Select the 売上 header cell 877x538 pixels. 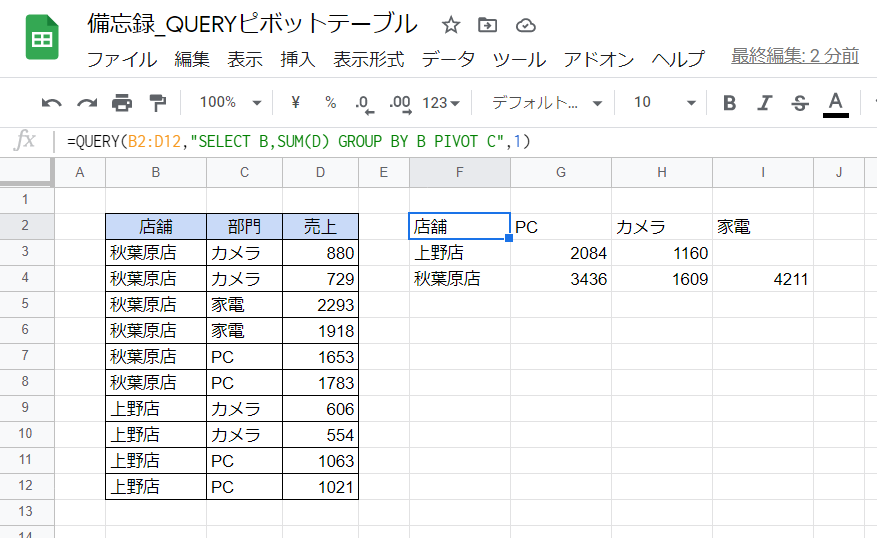[320, 226]
